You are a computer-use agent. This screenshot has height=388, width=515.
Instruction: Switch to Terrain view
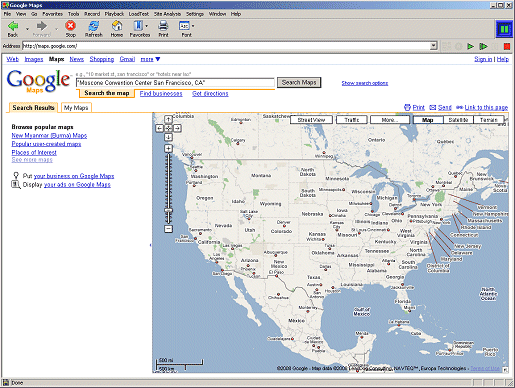click(x=489, y=120)
